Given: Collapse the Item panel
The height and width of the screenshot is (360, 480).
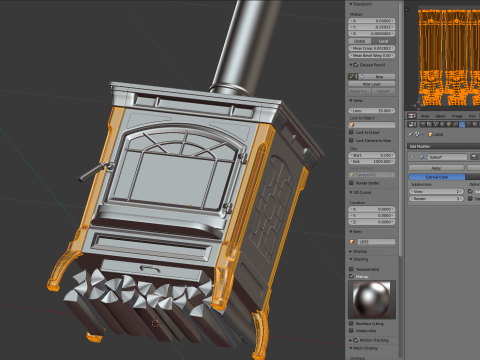Looking at the screenshot, I should (351, 231).
